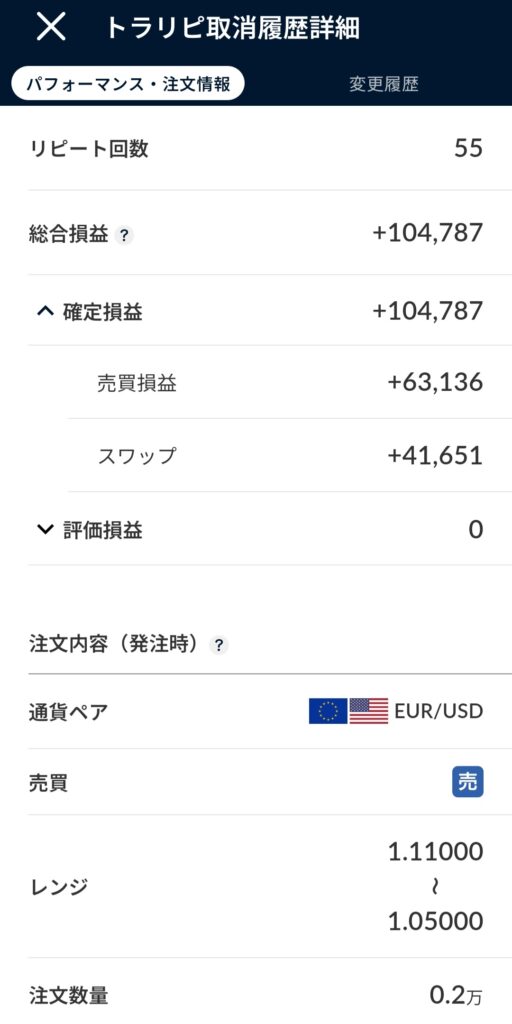Select the スワップ amount +41,651
Viewport: 512px width, 1024px height.
436,455
